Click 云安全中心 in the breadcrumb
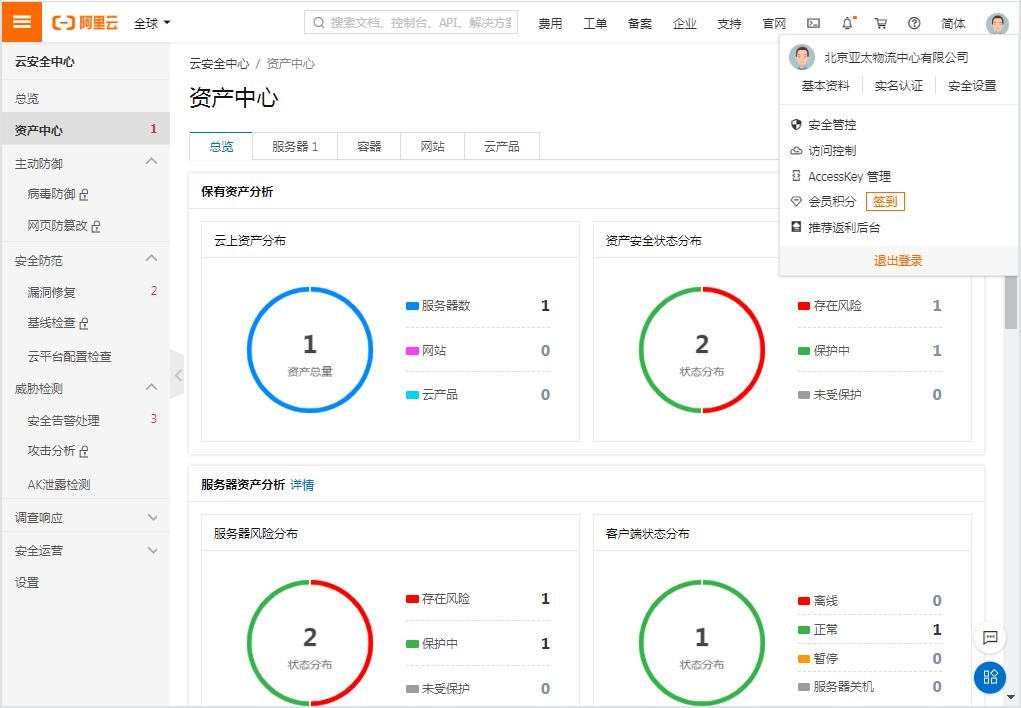Image resolution: width=1021 pixels, height=708 pixels. 219,64
